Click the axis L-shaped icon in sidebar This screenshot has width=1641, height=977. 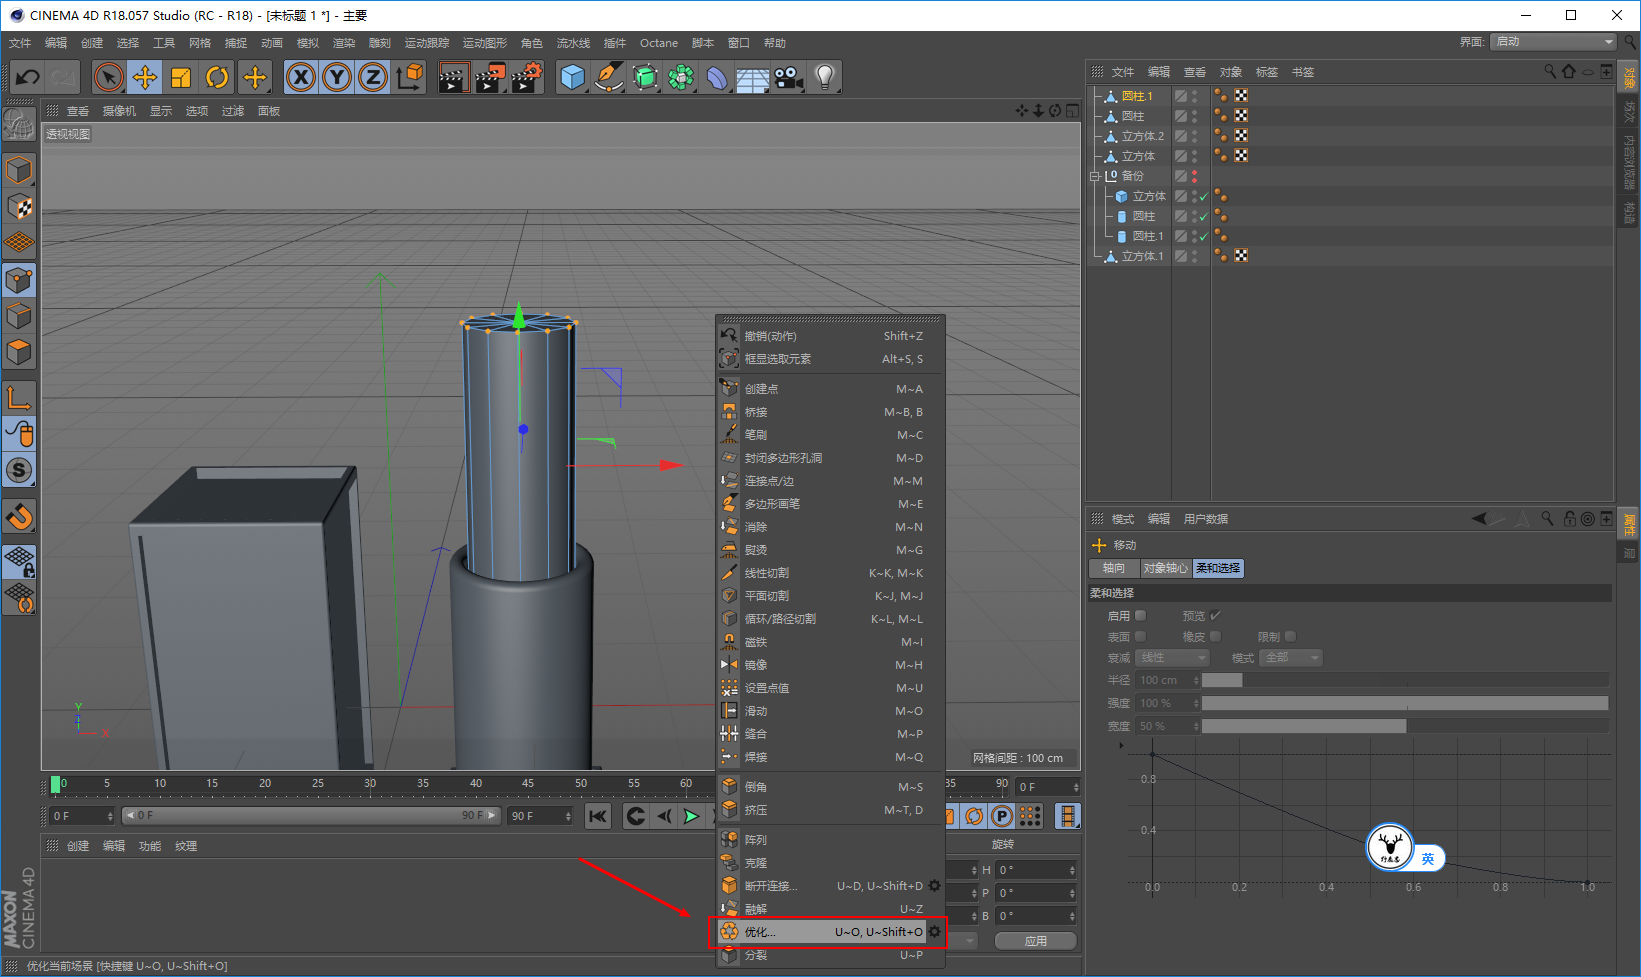point(19,397)
